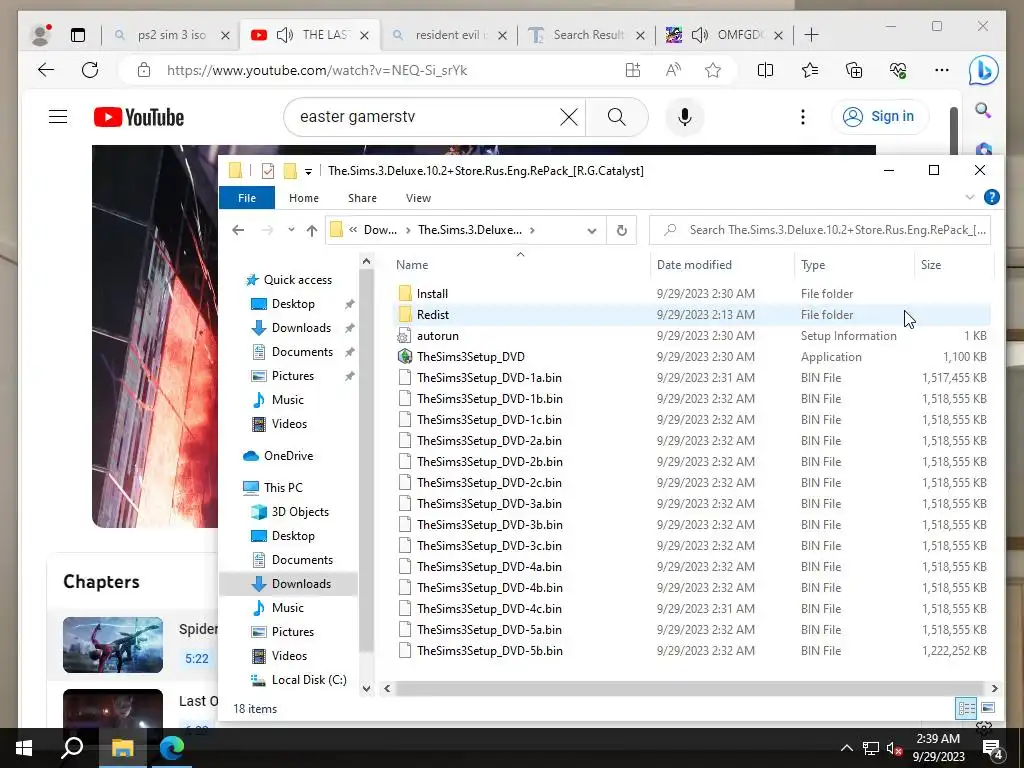Image resolution: width=1024 pixels, height=768 pixels.
Task: Switch to the ps2 sim 3 iso tab
Action: pyautogui.click(x=171, y=35)
